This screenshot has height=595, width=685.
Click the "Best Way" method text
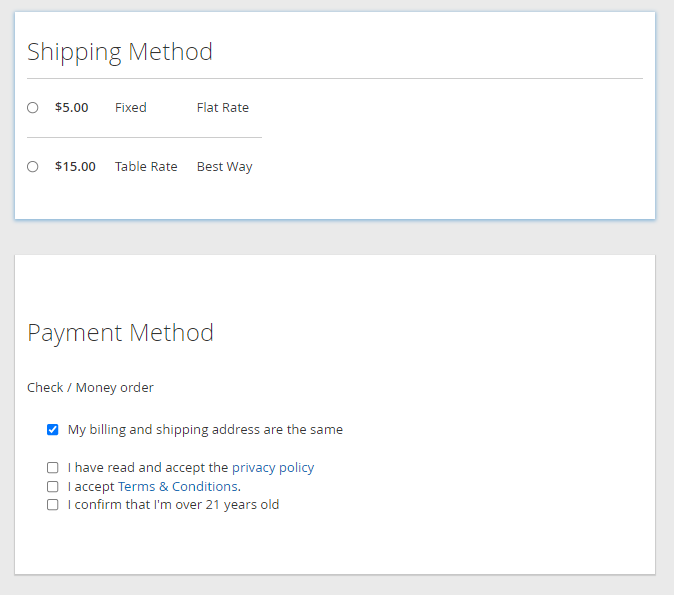(225, 167)
